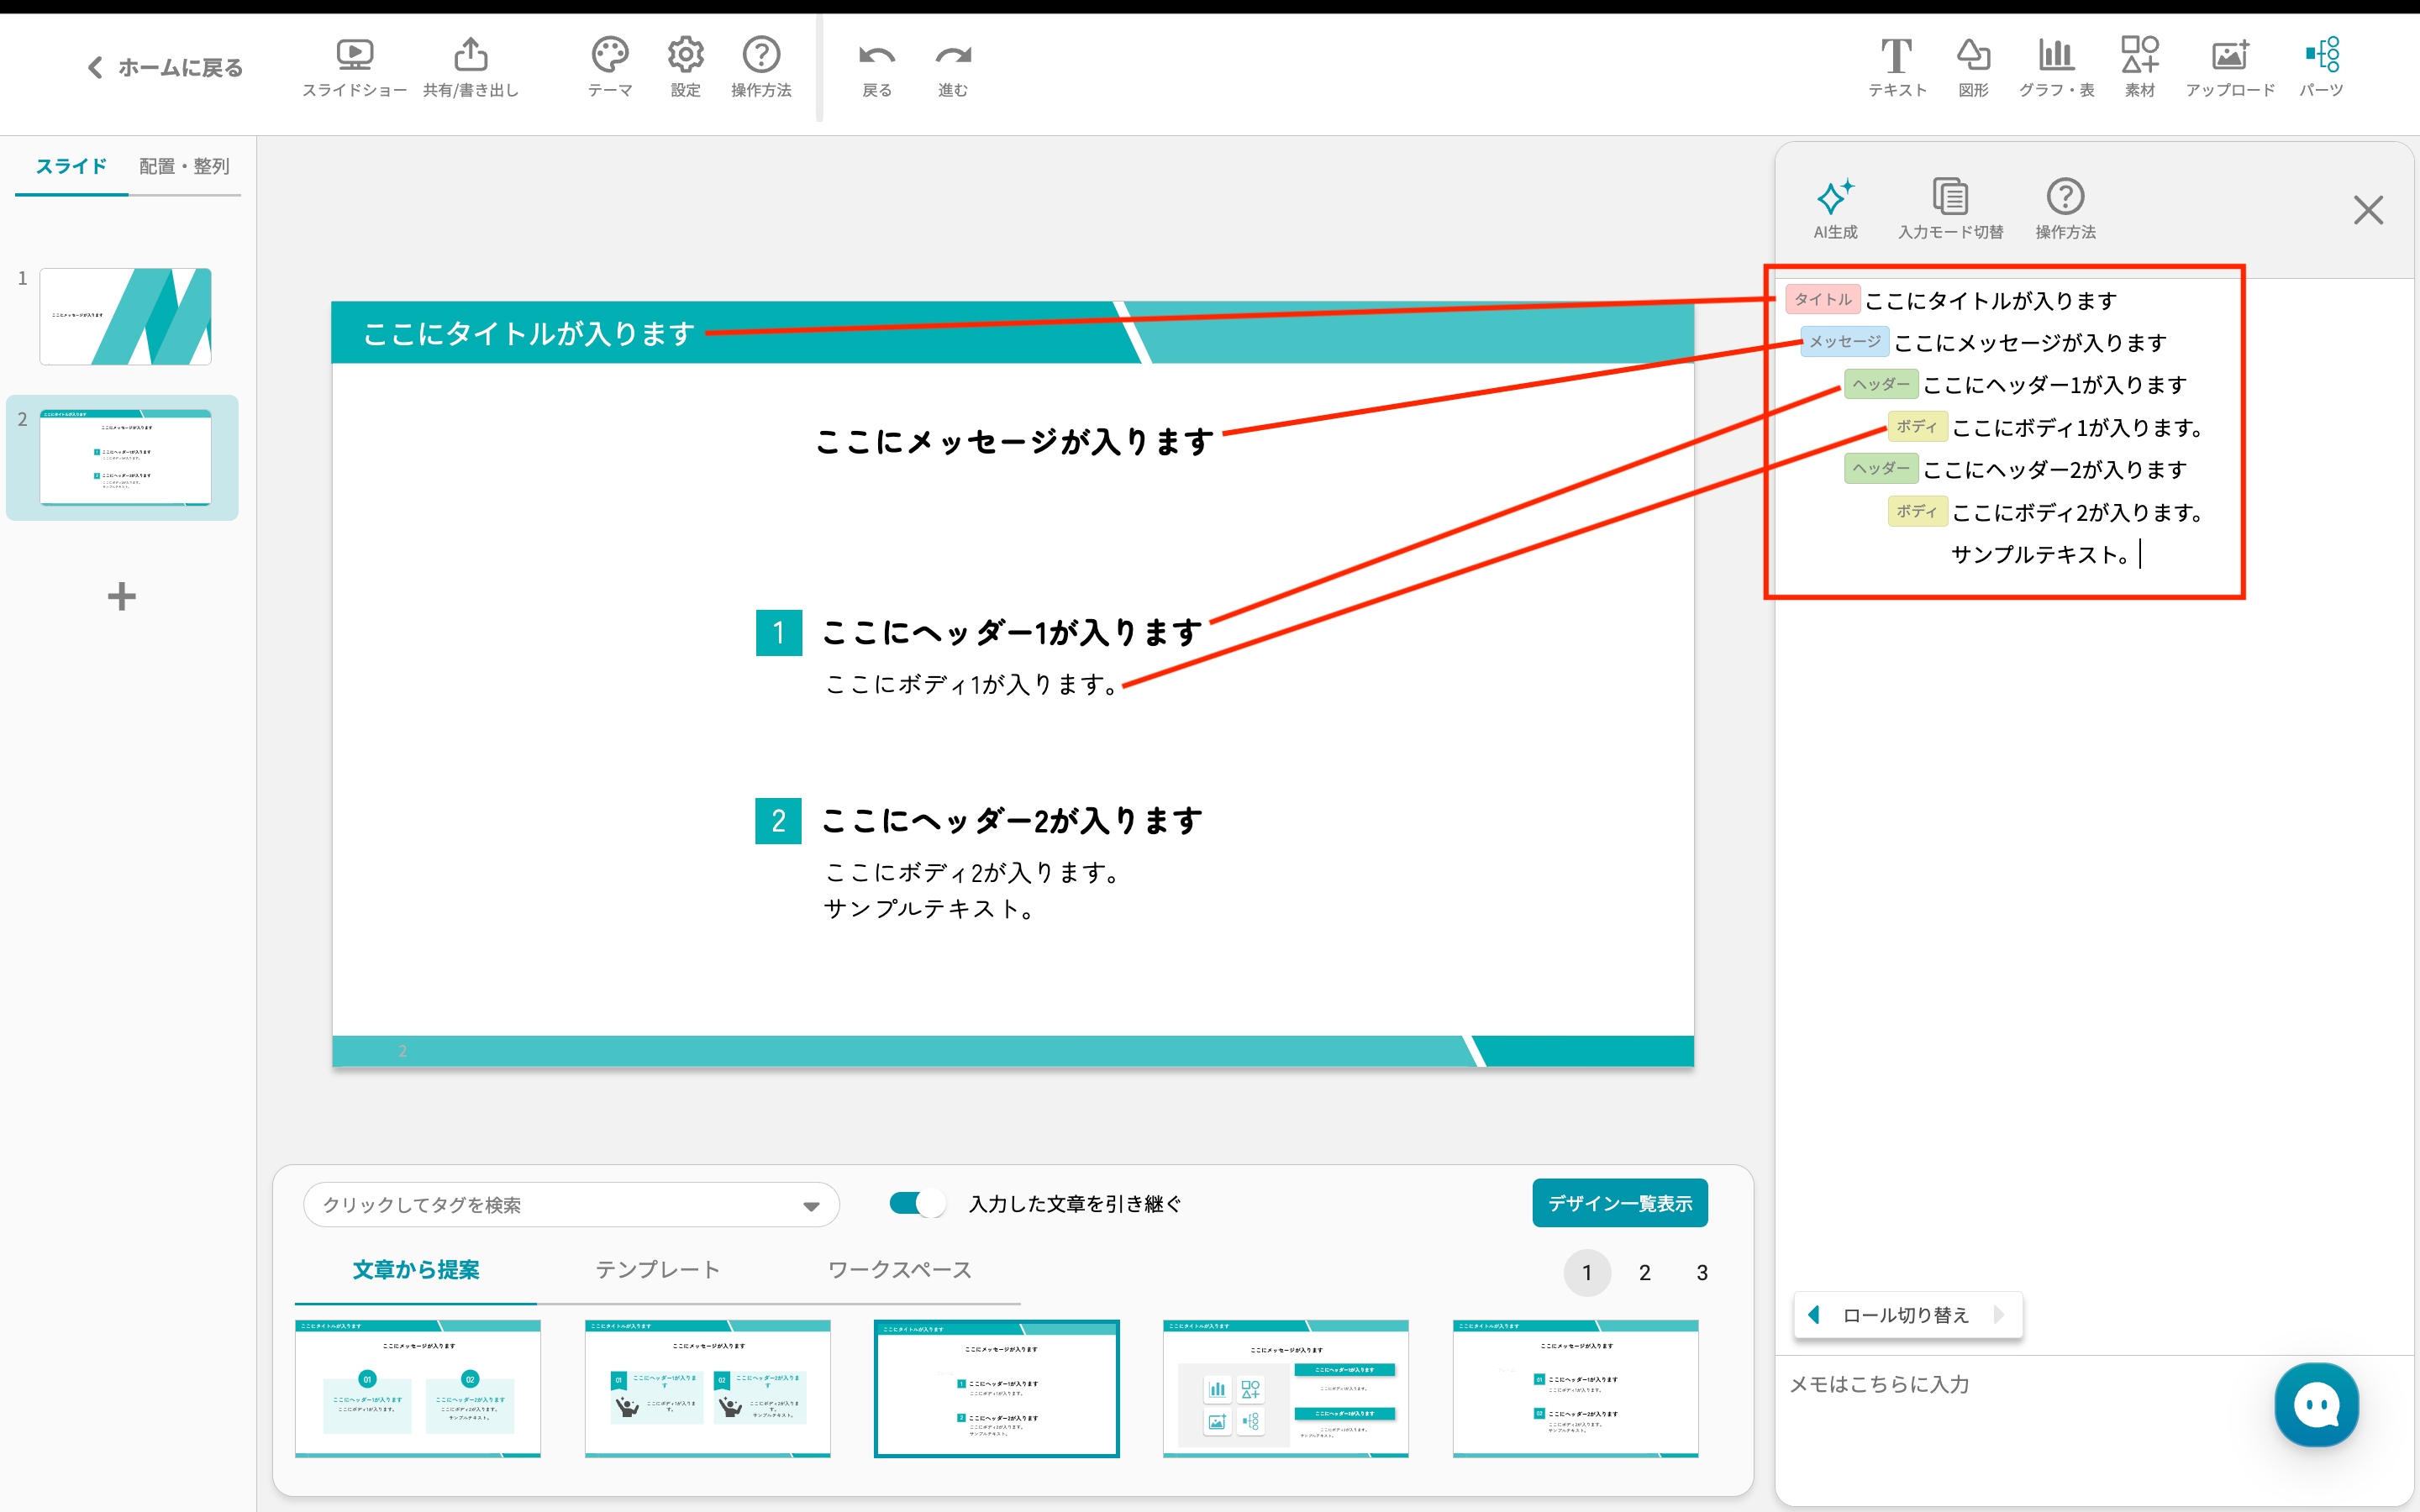Open the theme (テーマ) palette icon
Viewport: 2420px width, 1512px height.
click(x=609, y=66)
